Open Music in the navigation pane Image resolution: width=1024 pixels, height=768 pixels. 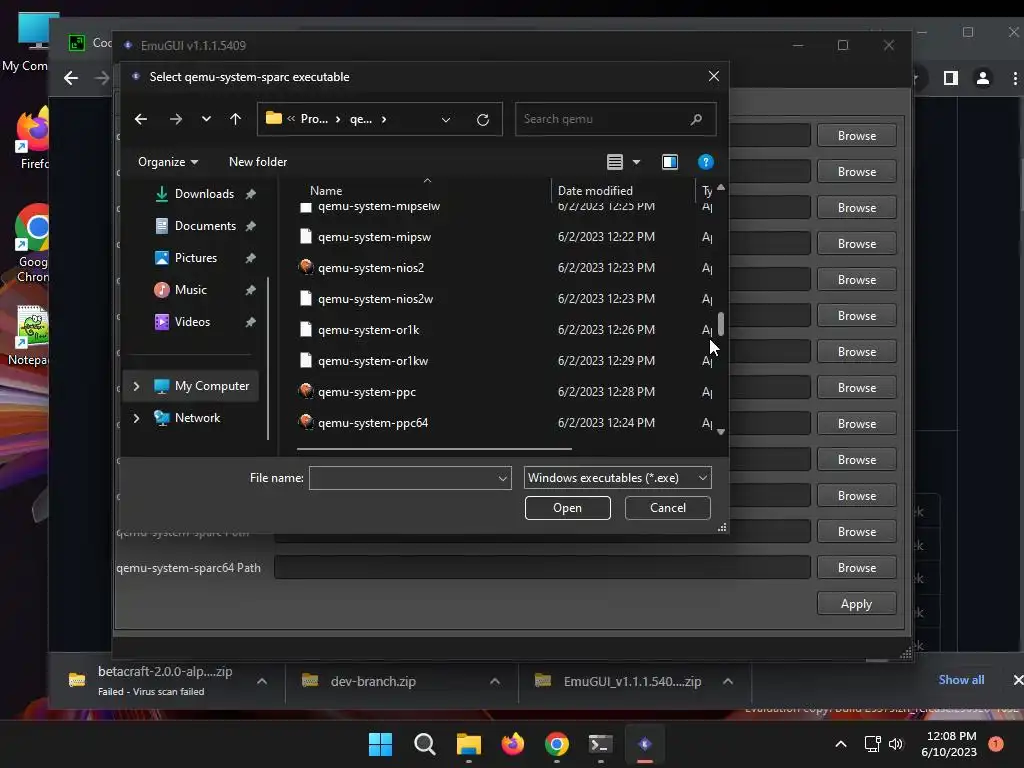click(190, 290)
